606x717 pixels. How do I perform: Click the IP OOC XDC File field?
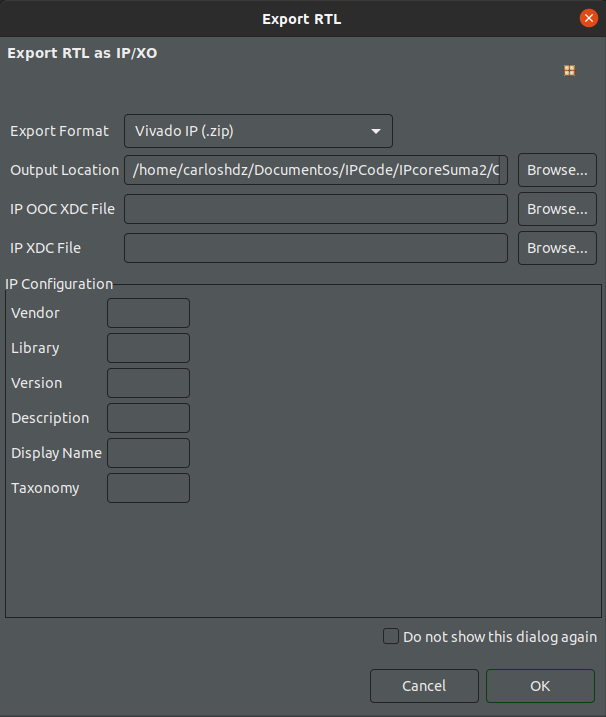click(x=316, y=209)
